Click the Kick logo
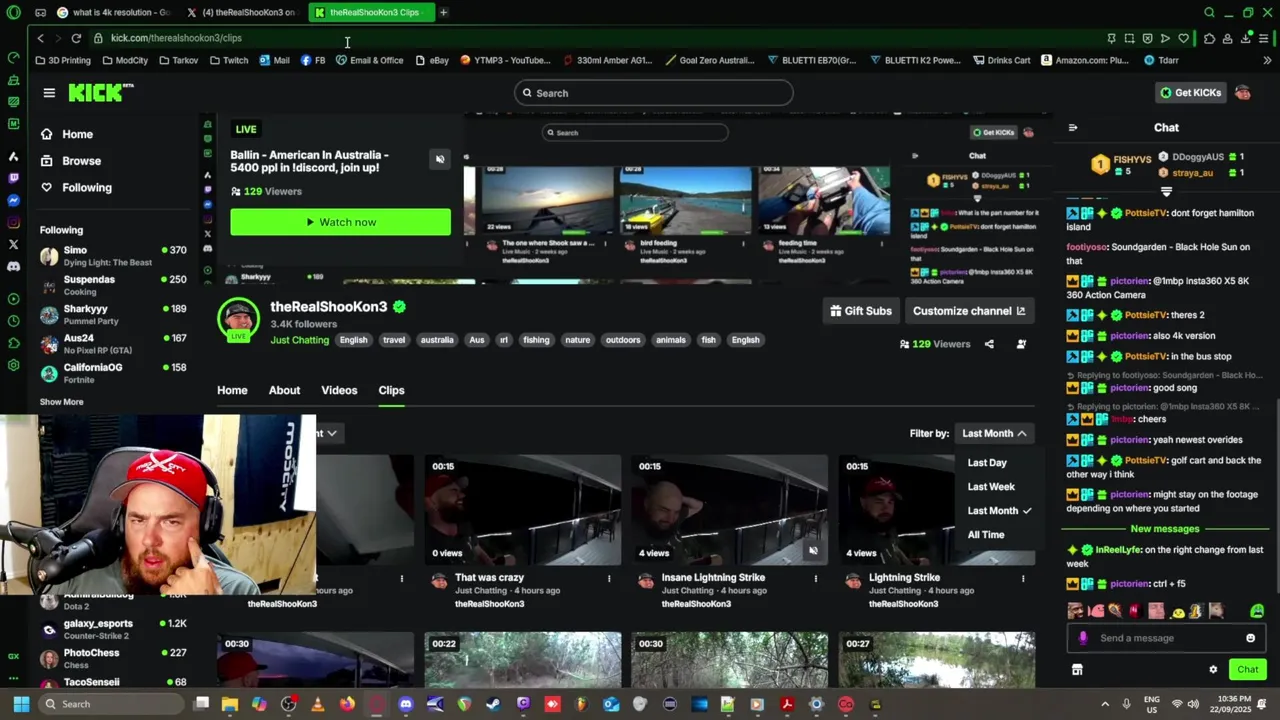Viewport: 1280px width, 720px height. pos(100,93)
